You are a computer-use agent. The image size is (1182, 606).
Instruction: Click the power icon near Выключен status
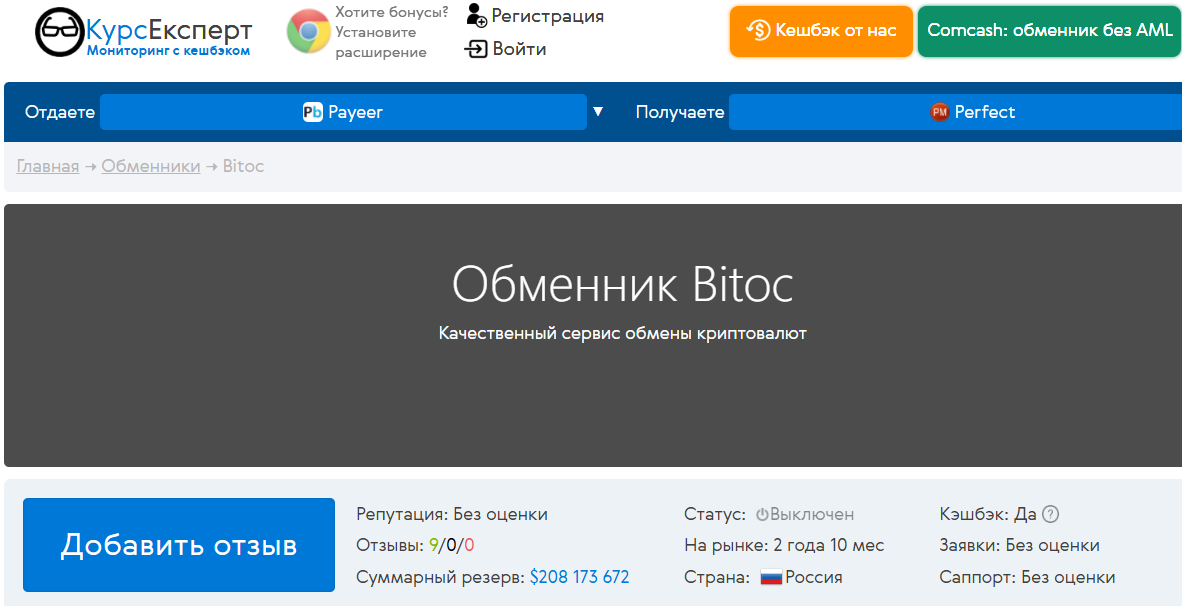pos(761,513)
